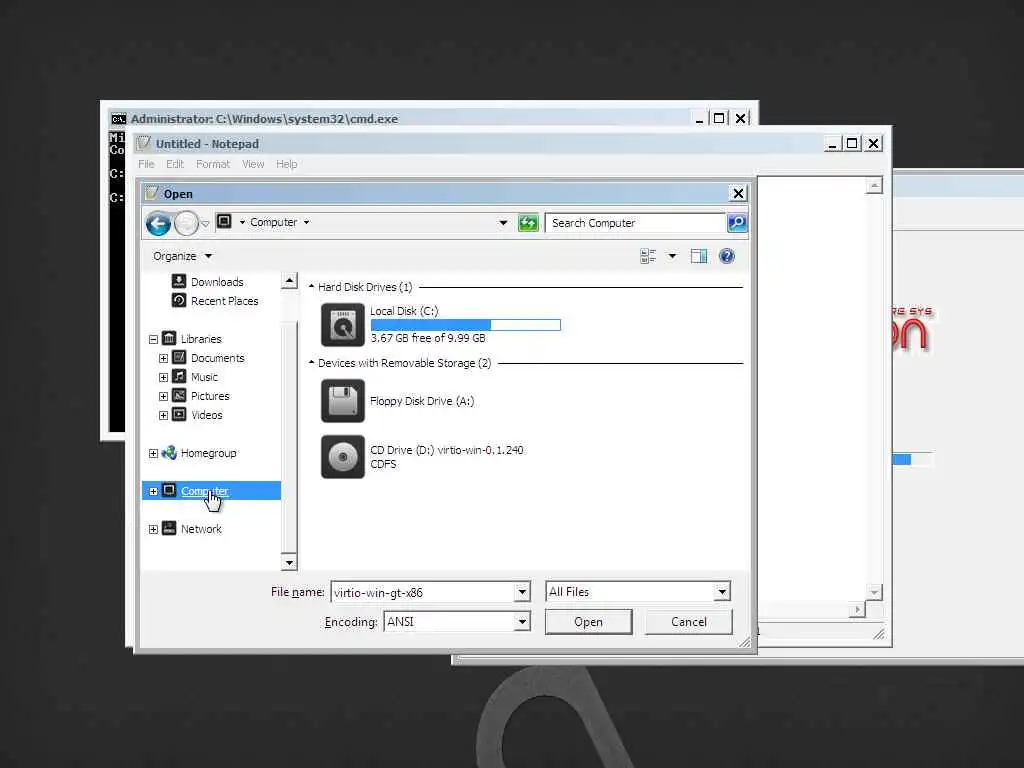Open the help question mark icon
This screenshot has width=1024, height=768.
727,256
